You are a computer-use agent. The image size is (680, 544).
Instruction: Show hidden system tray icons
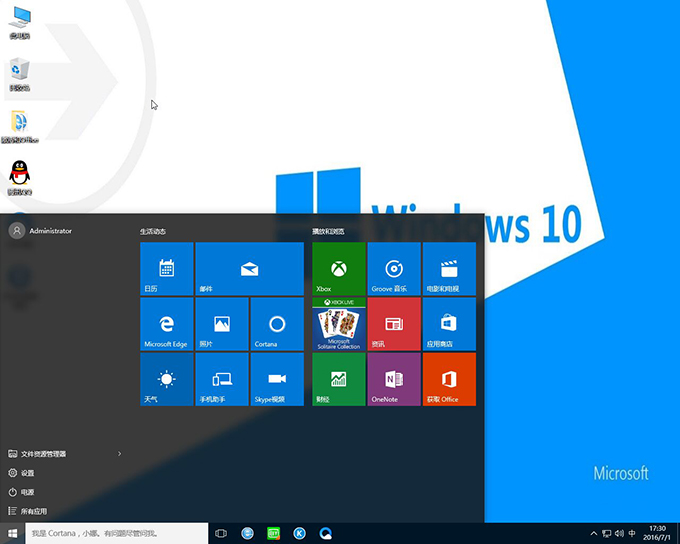click(x=594, y=534)
